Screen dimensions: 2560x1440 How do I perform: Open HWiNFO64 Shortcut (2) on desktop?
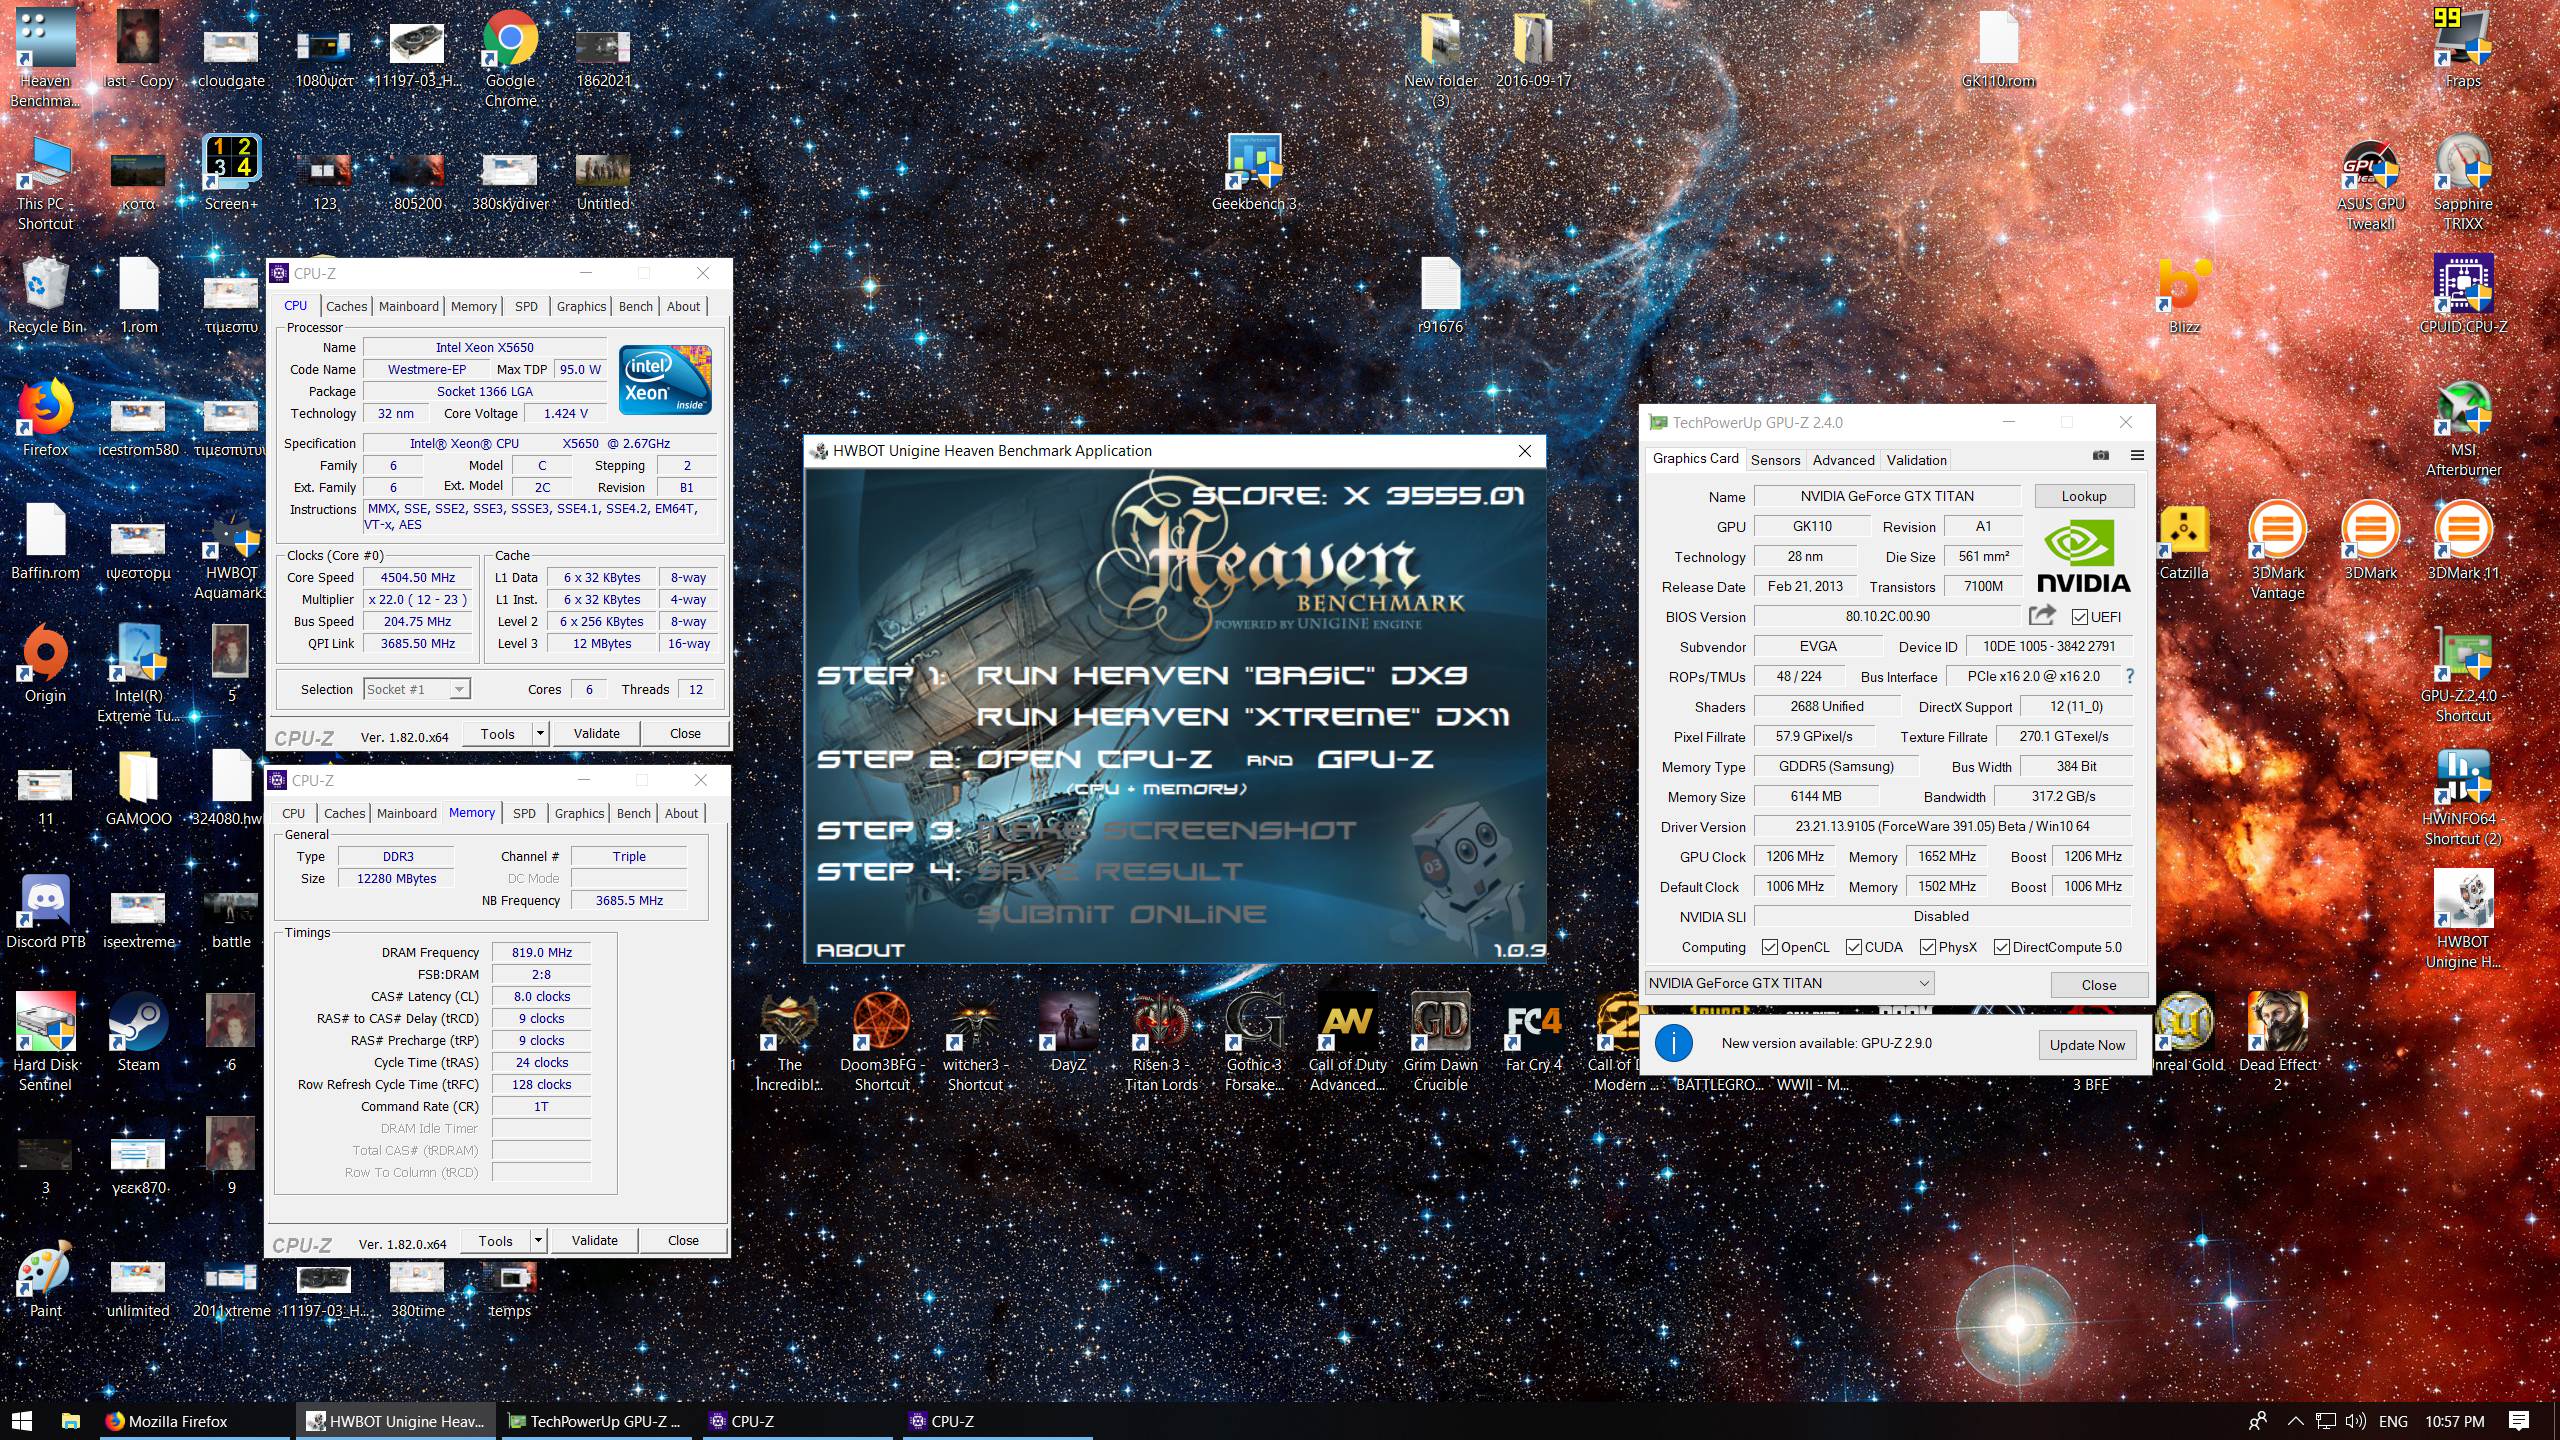point(2463,797)
